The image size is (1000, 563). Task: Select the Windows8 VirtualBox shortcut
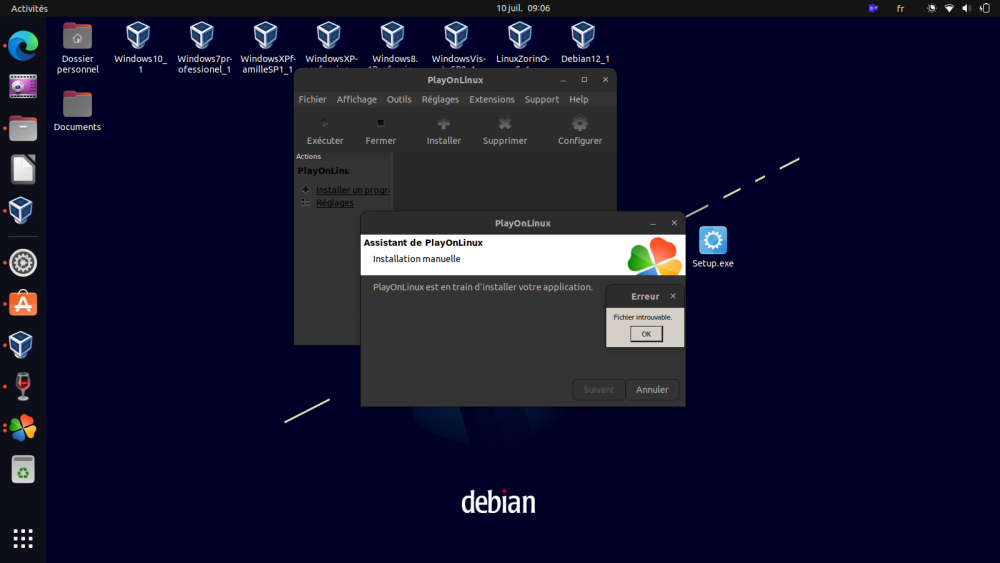[x=394, y=45]
